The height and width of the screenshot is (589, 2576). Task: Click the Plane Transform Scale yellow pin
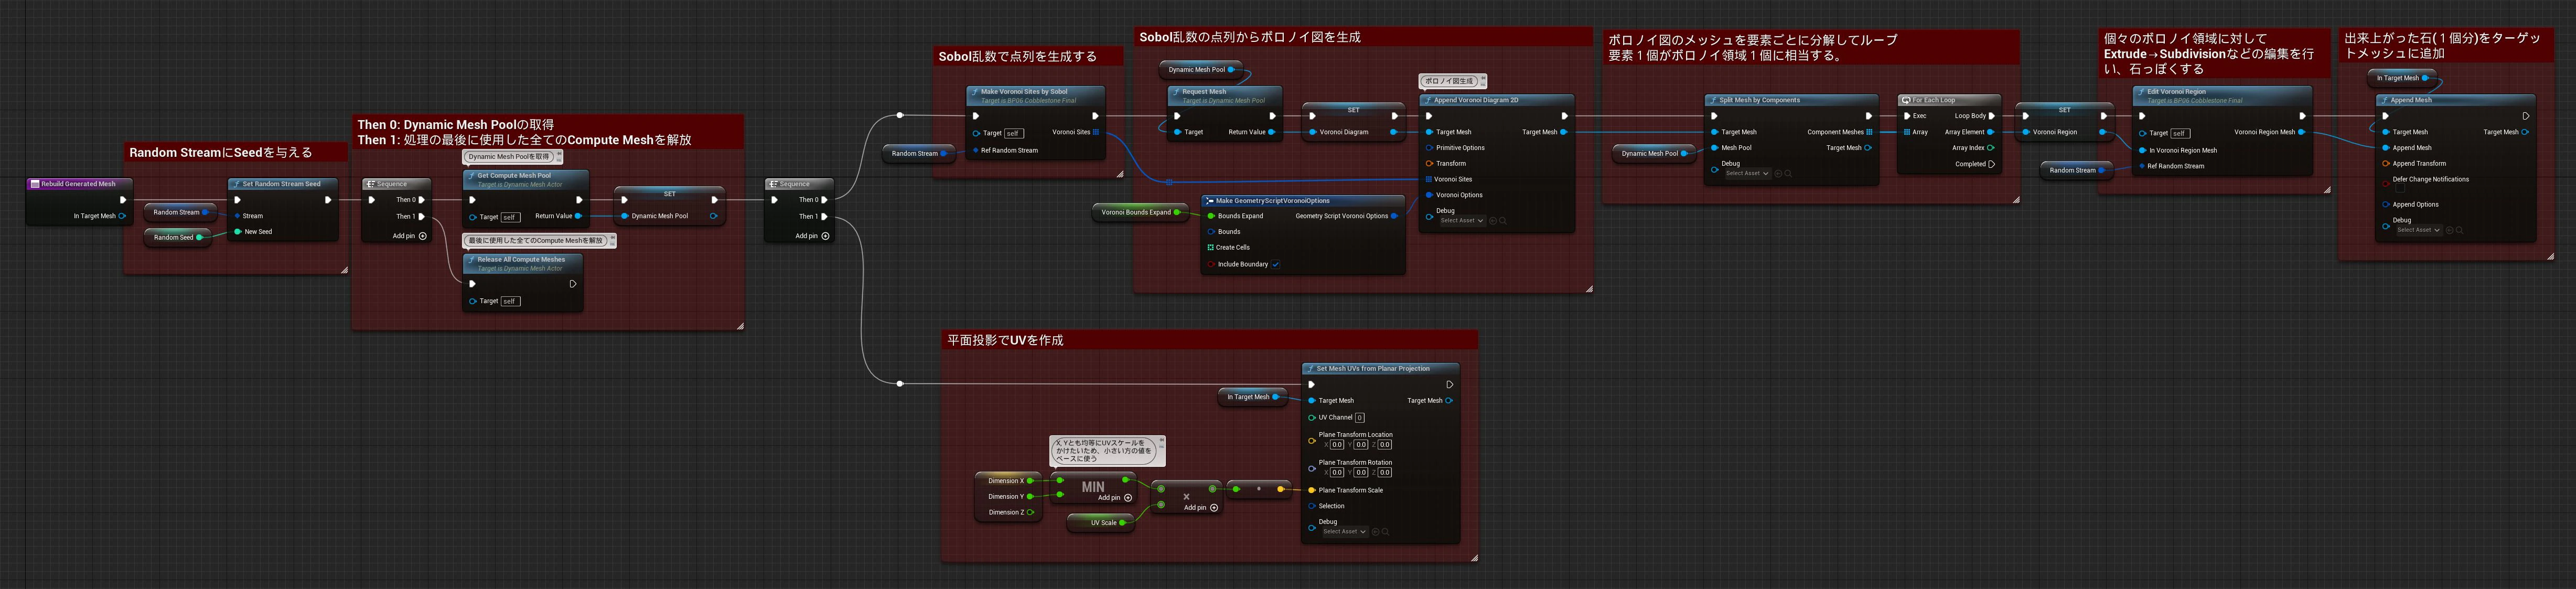1312,490
